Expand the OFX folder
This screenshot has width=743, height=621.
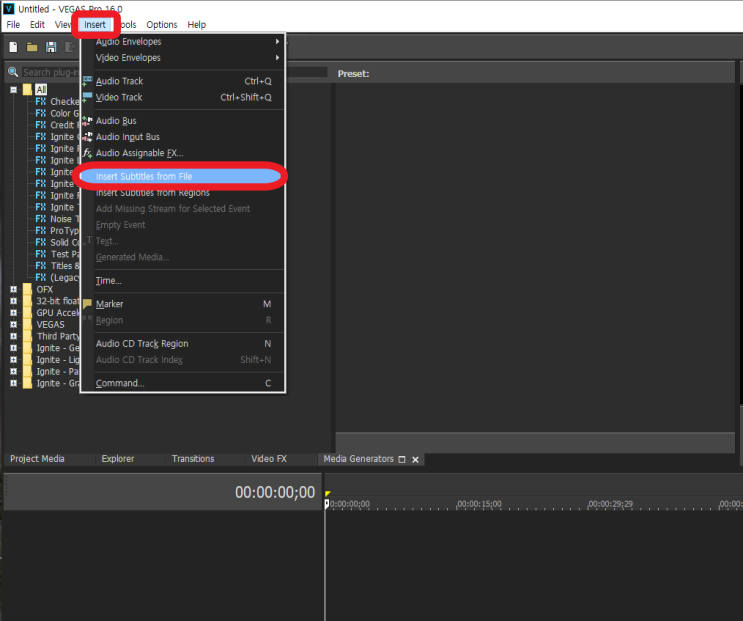point(13,289)
